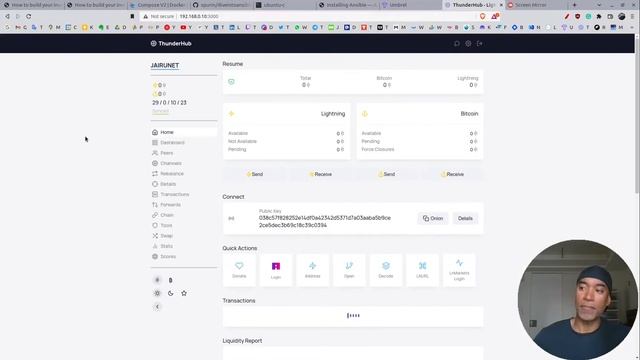Screen dimensions: 640x360
Task: Open settings gear in ThunderHub header
Action: coord(468,43)
